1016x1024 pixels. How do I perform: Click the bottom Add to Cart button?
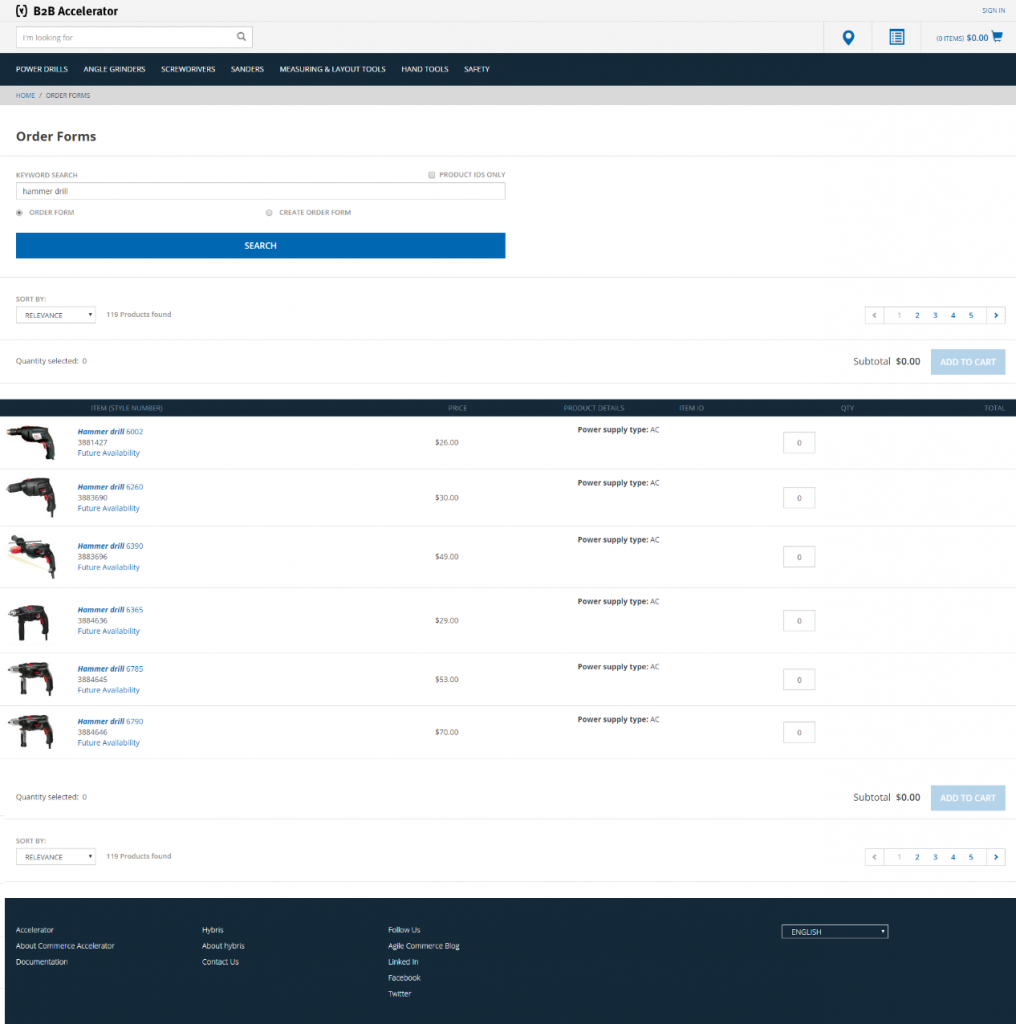968,798
